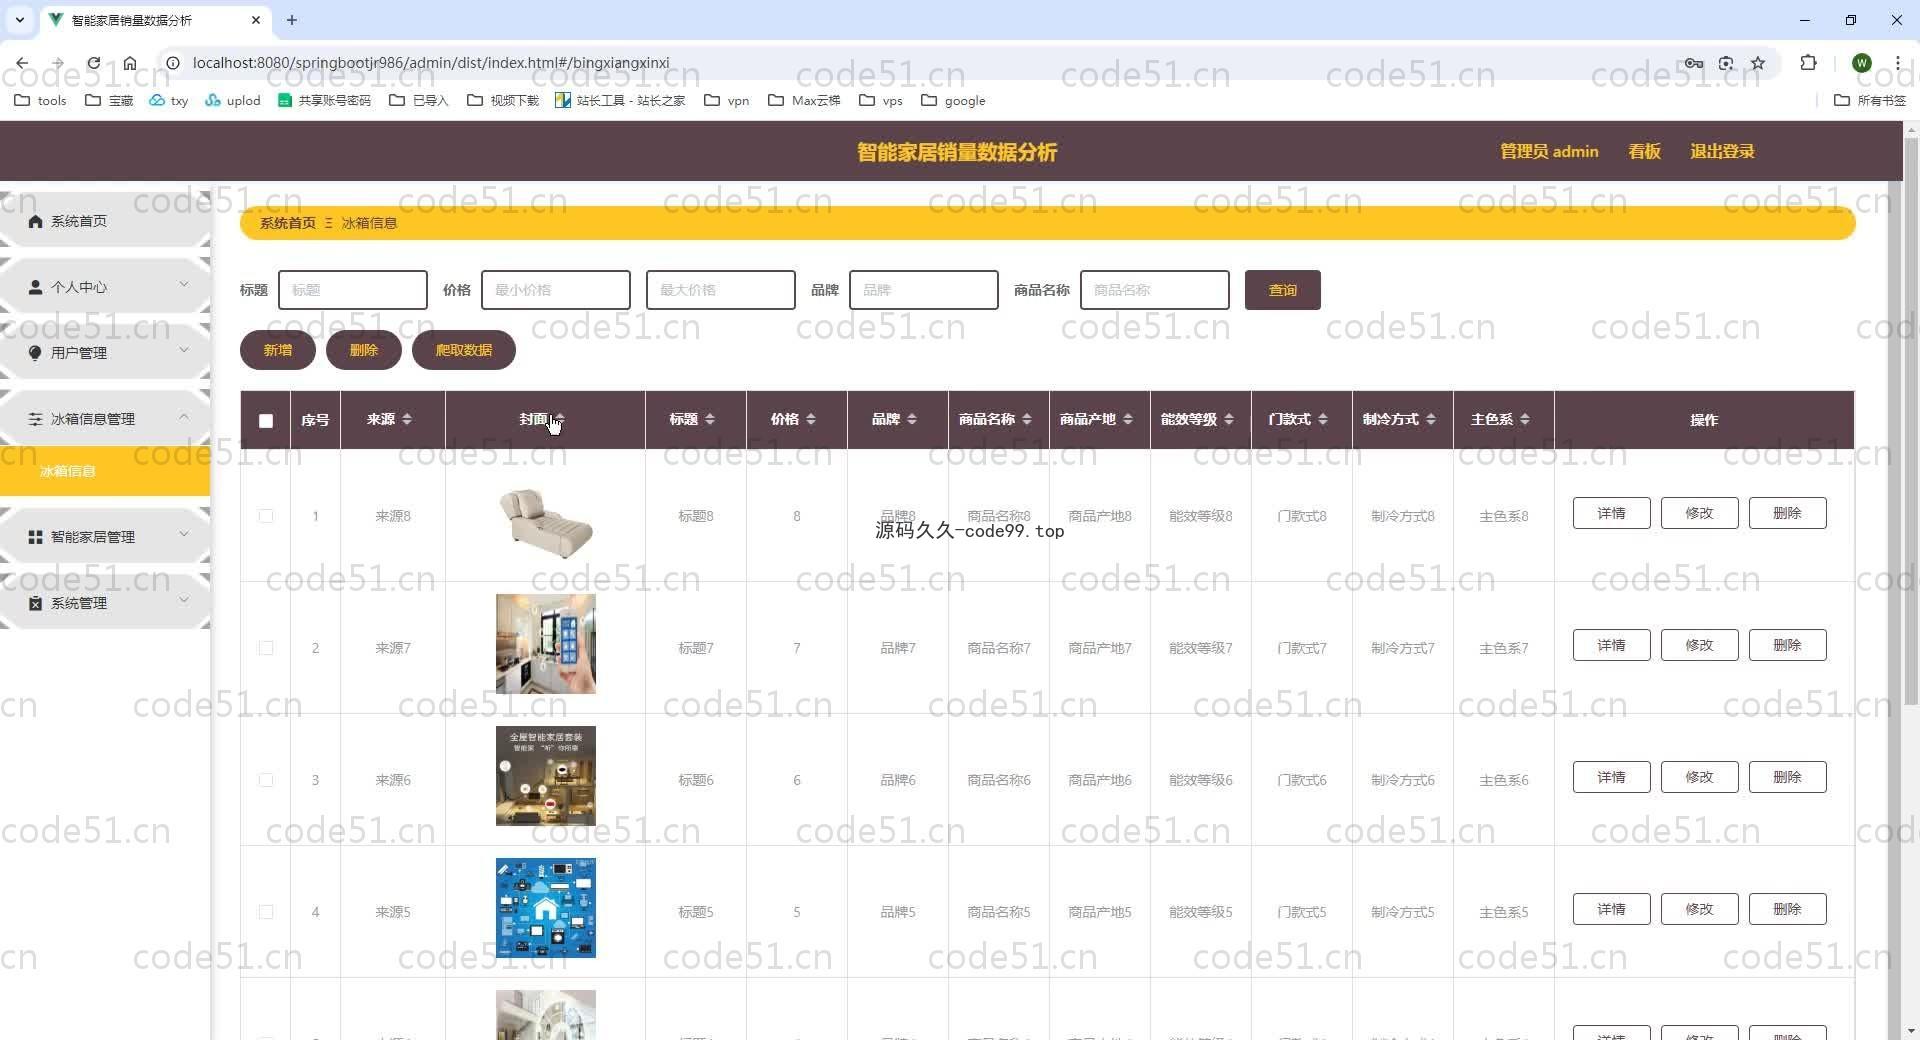The width and height of the screenshot is (1920, 1040).
Task: Toggle the select-all checkbox in table header
Action: 266,421
